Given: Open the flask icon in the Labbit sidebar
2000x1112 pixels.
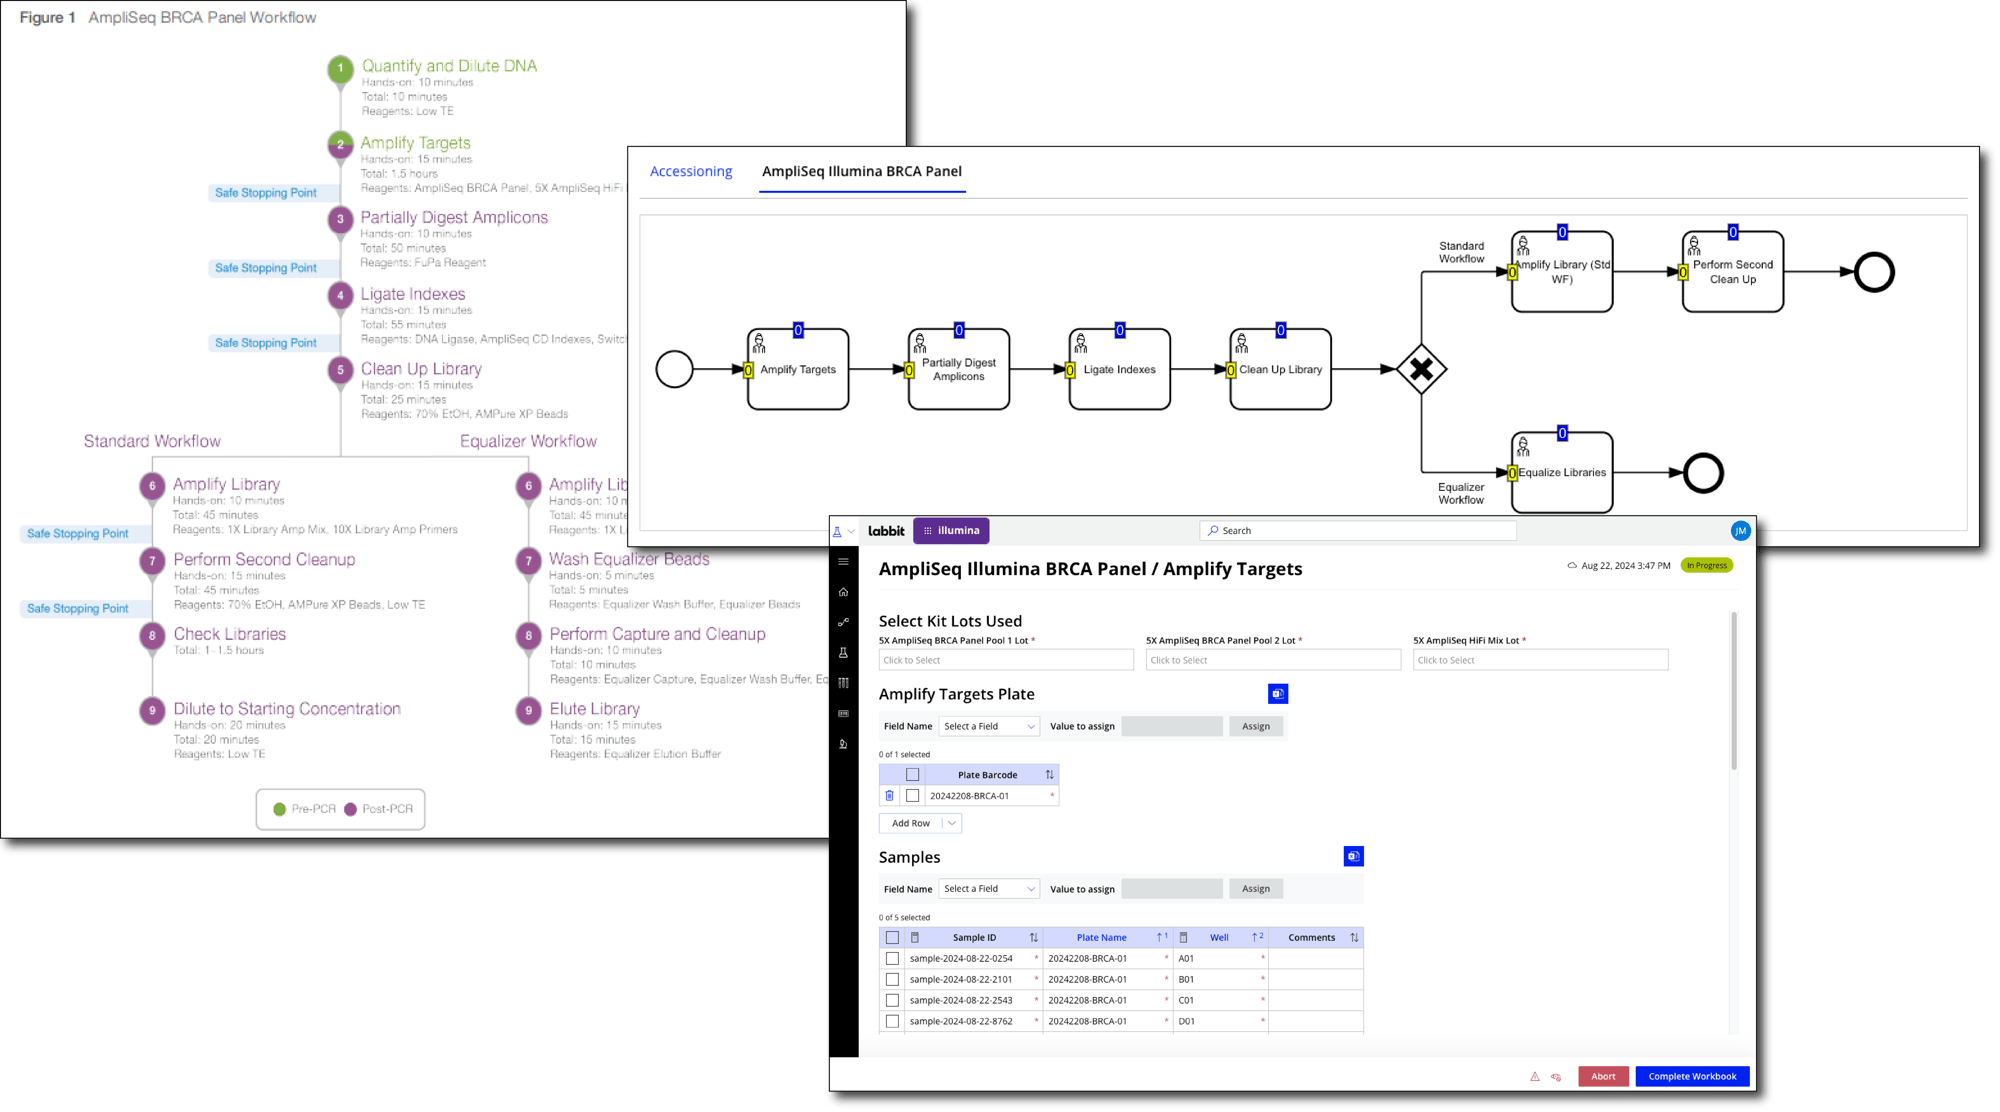Looking at the screenshot, I should tap(843, 653).
